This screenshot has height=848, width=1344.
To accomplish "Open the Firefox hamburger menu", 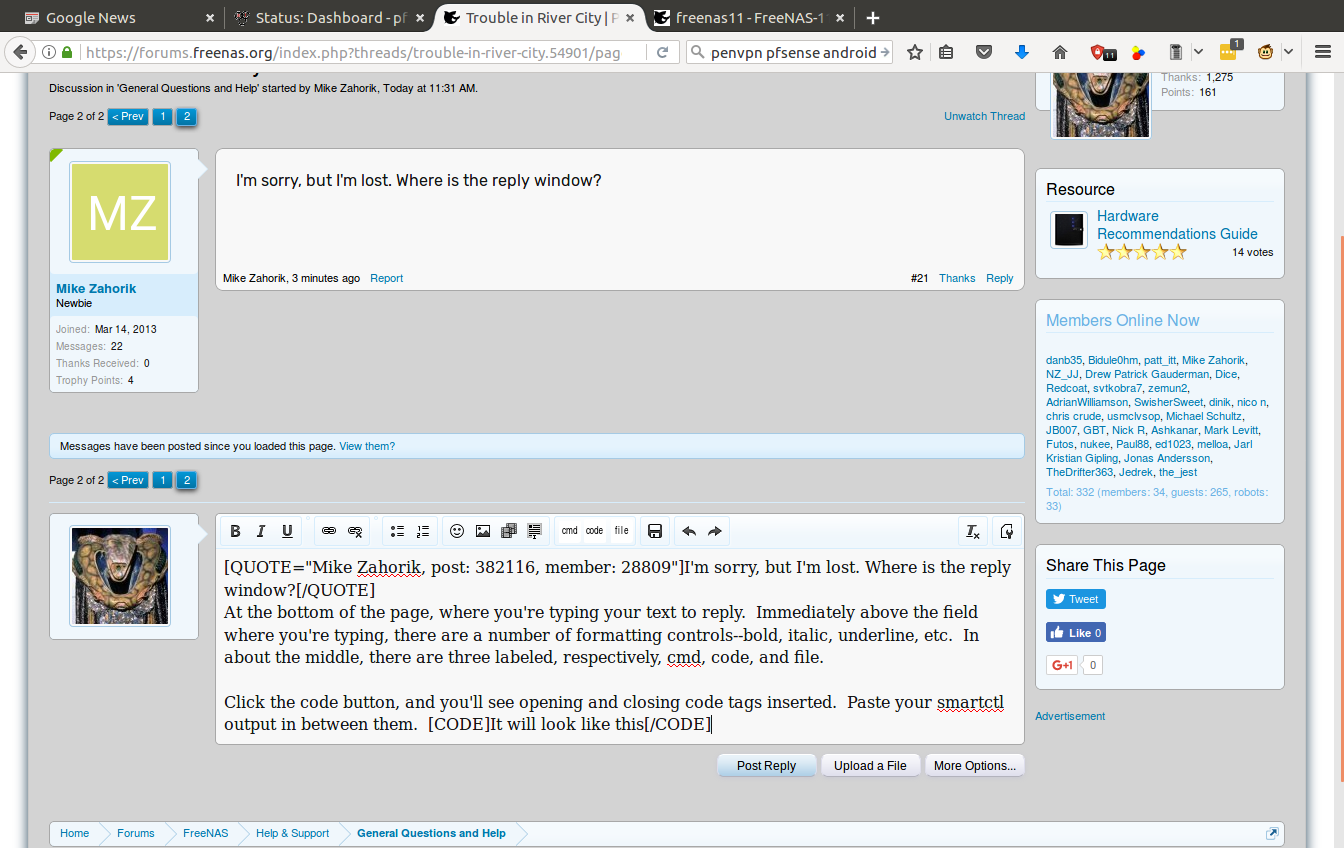I will click(x=1321, y=52).
